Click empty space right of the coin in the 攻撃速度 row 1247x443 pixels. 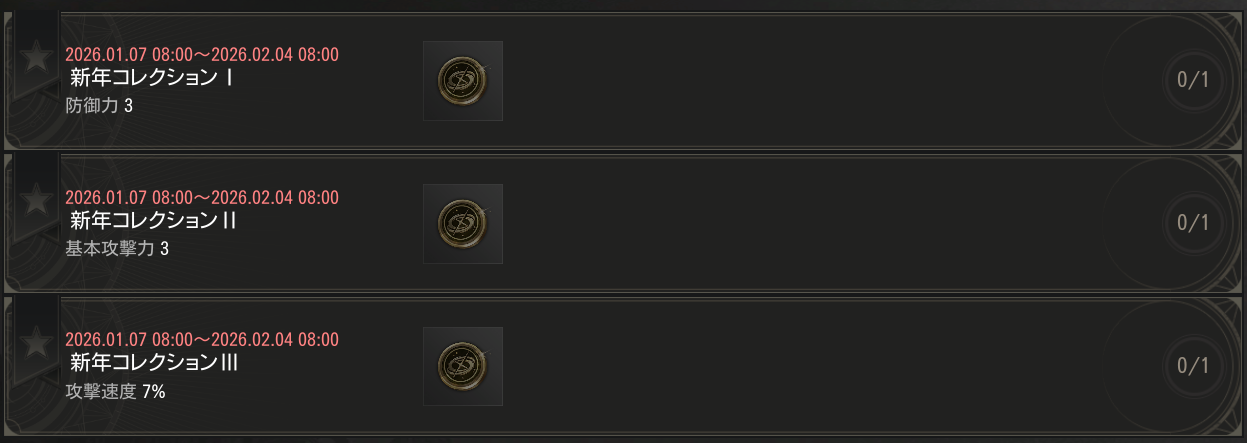pos(800,367)
